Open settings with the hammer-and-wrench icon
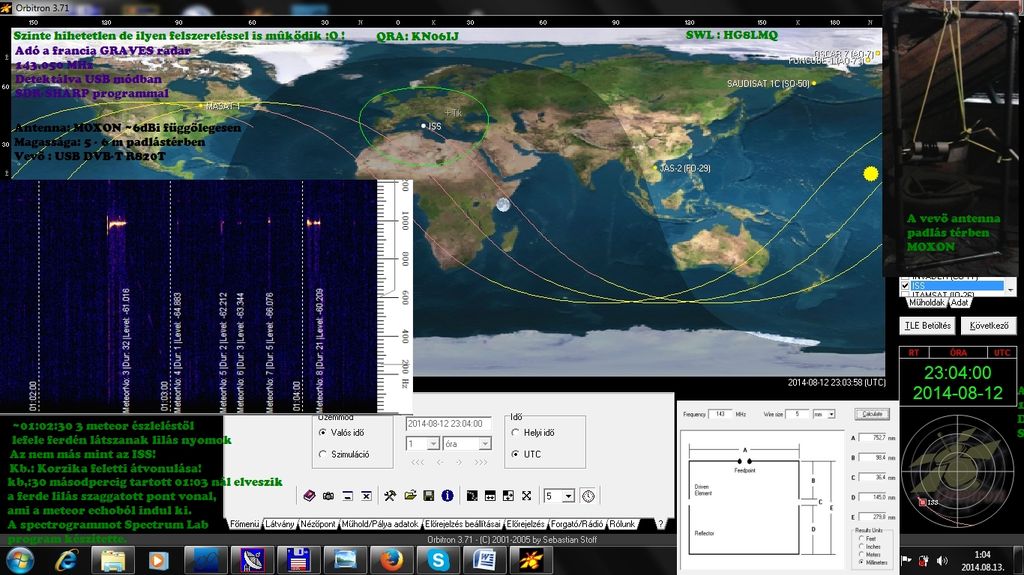1024x575 pixels. coord(390,496)
